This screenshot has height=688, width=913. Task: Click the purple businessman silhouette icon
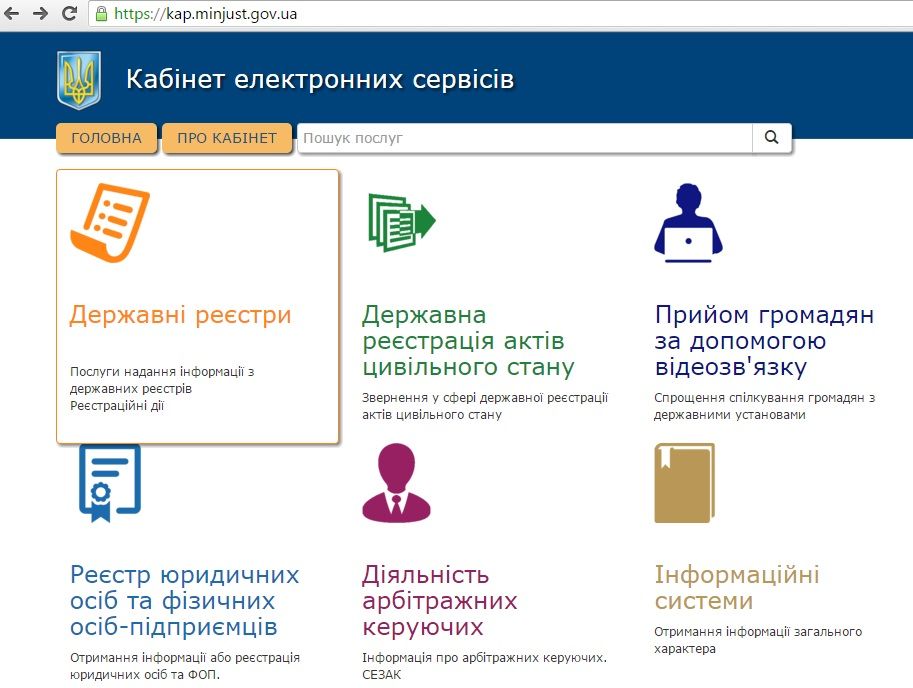tap(397, 483)
